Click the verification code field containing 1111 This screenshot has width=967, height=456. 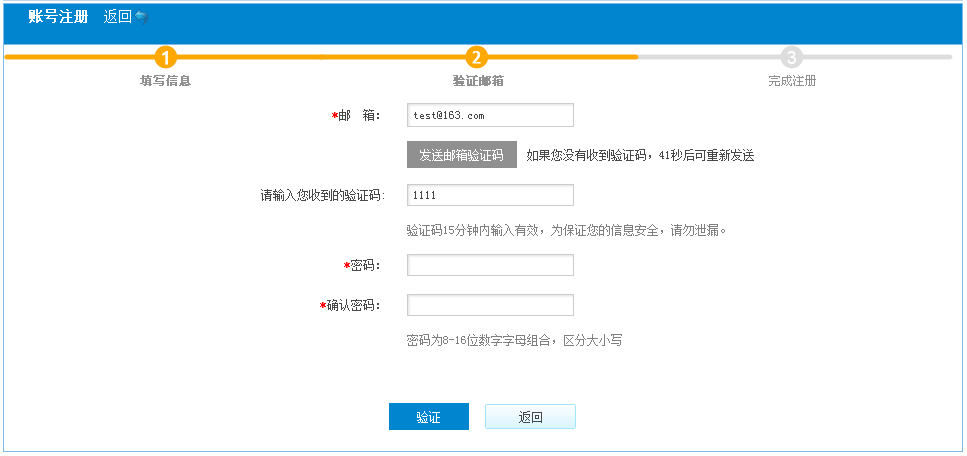point(490,195)
